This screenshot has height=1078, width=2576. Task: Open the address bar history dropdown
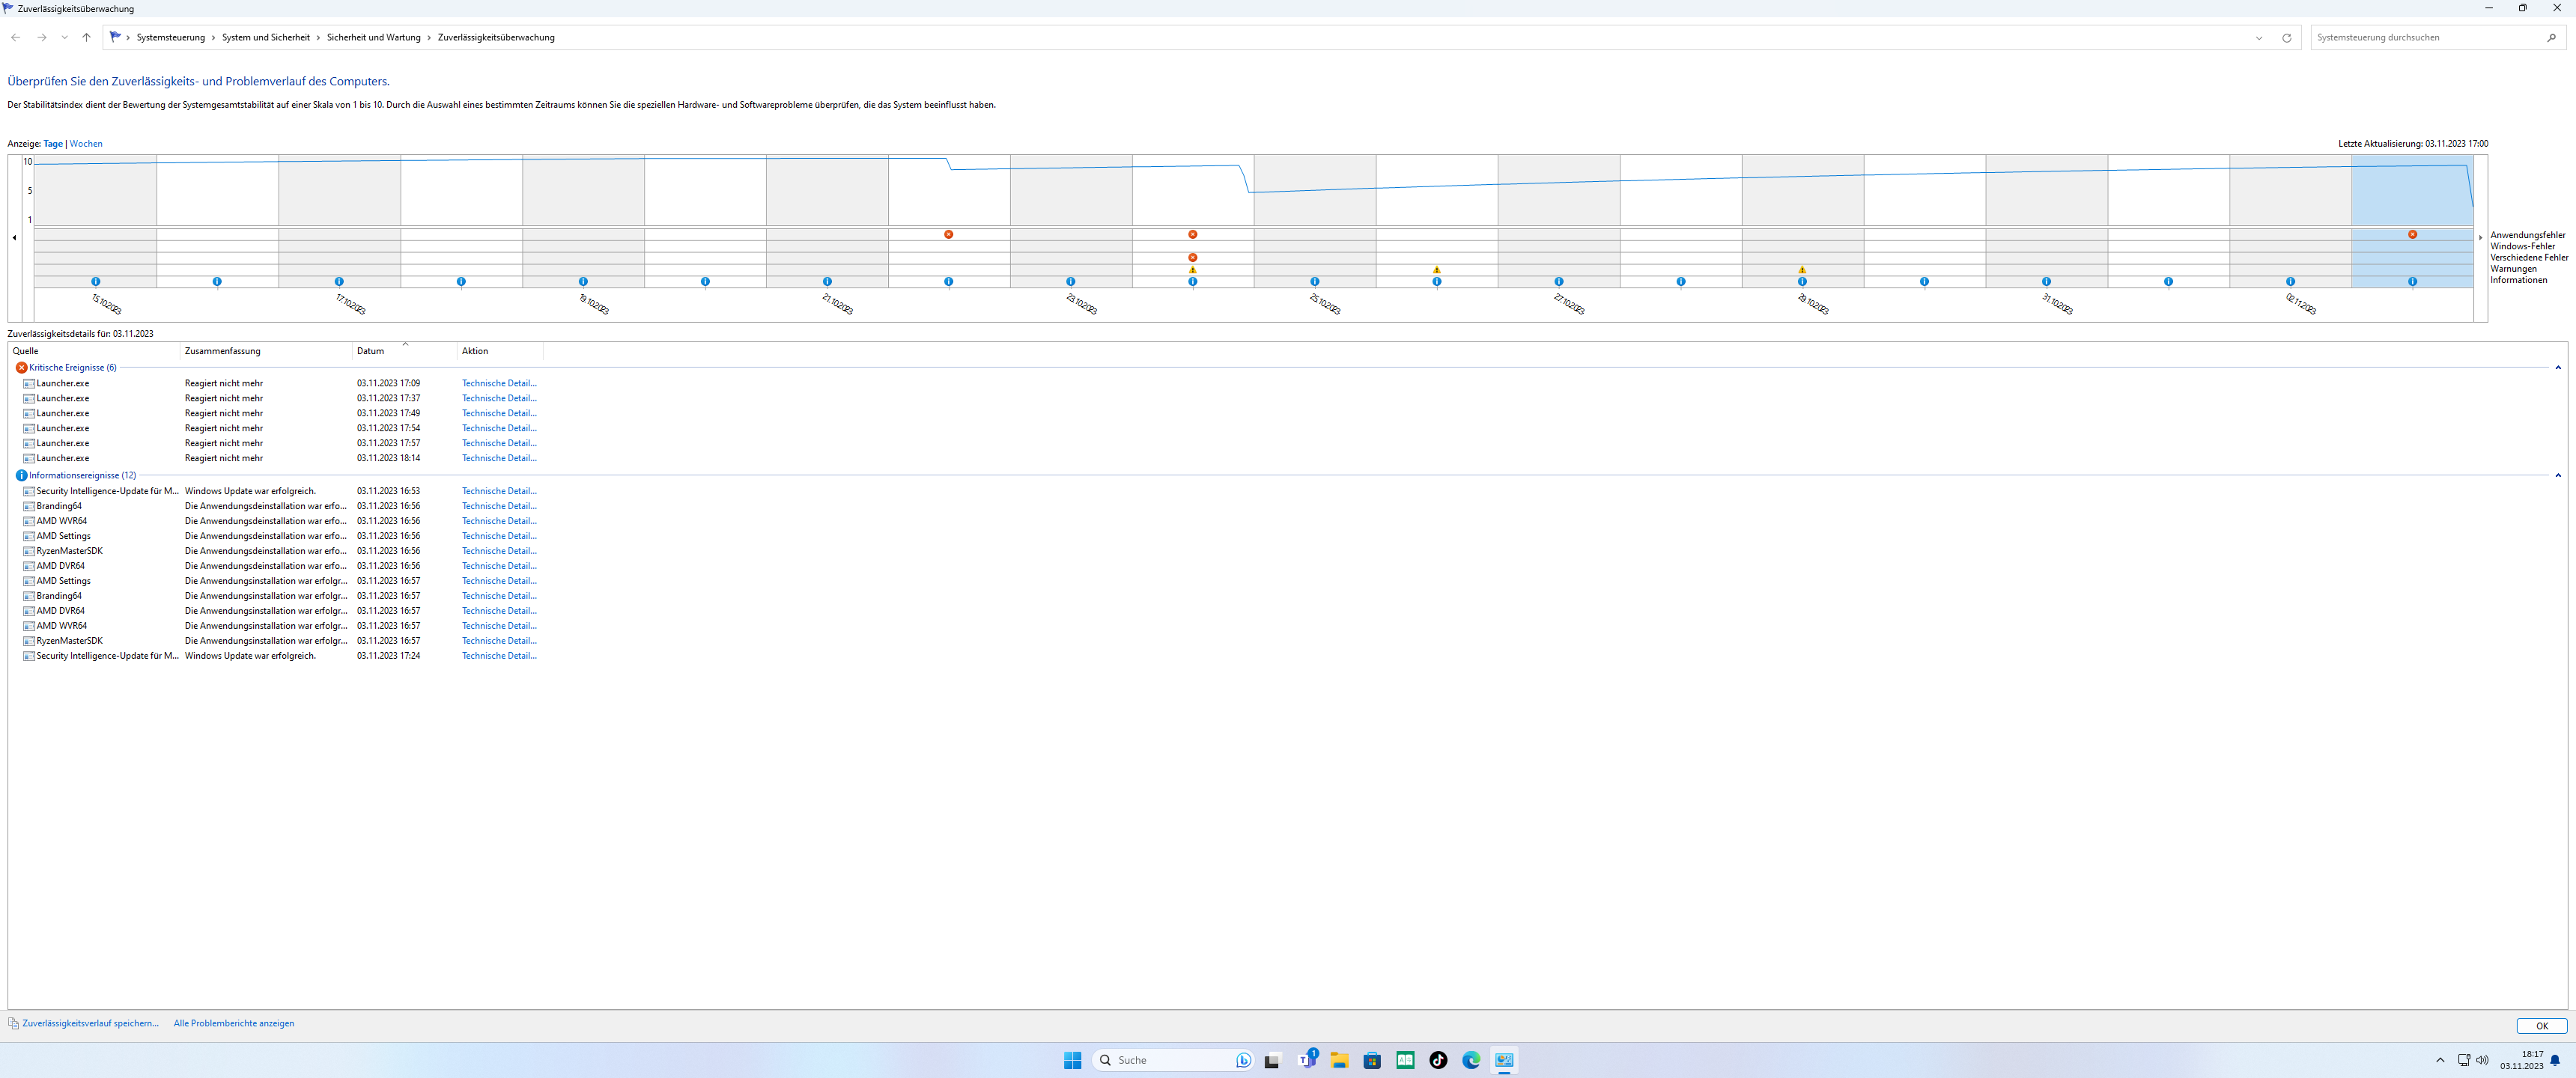(2258, 38)
